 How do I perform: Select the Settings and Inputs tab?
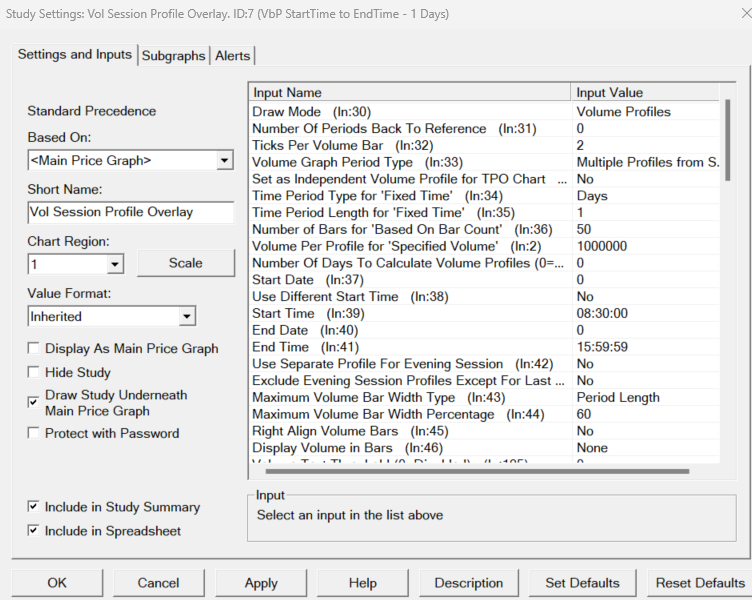pos(75,54)
